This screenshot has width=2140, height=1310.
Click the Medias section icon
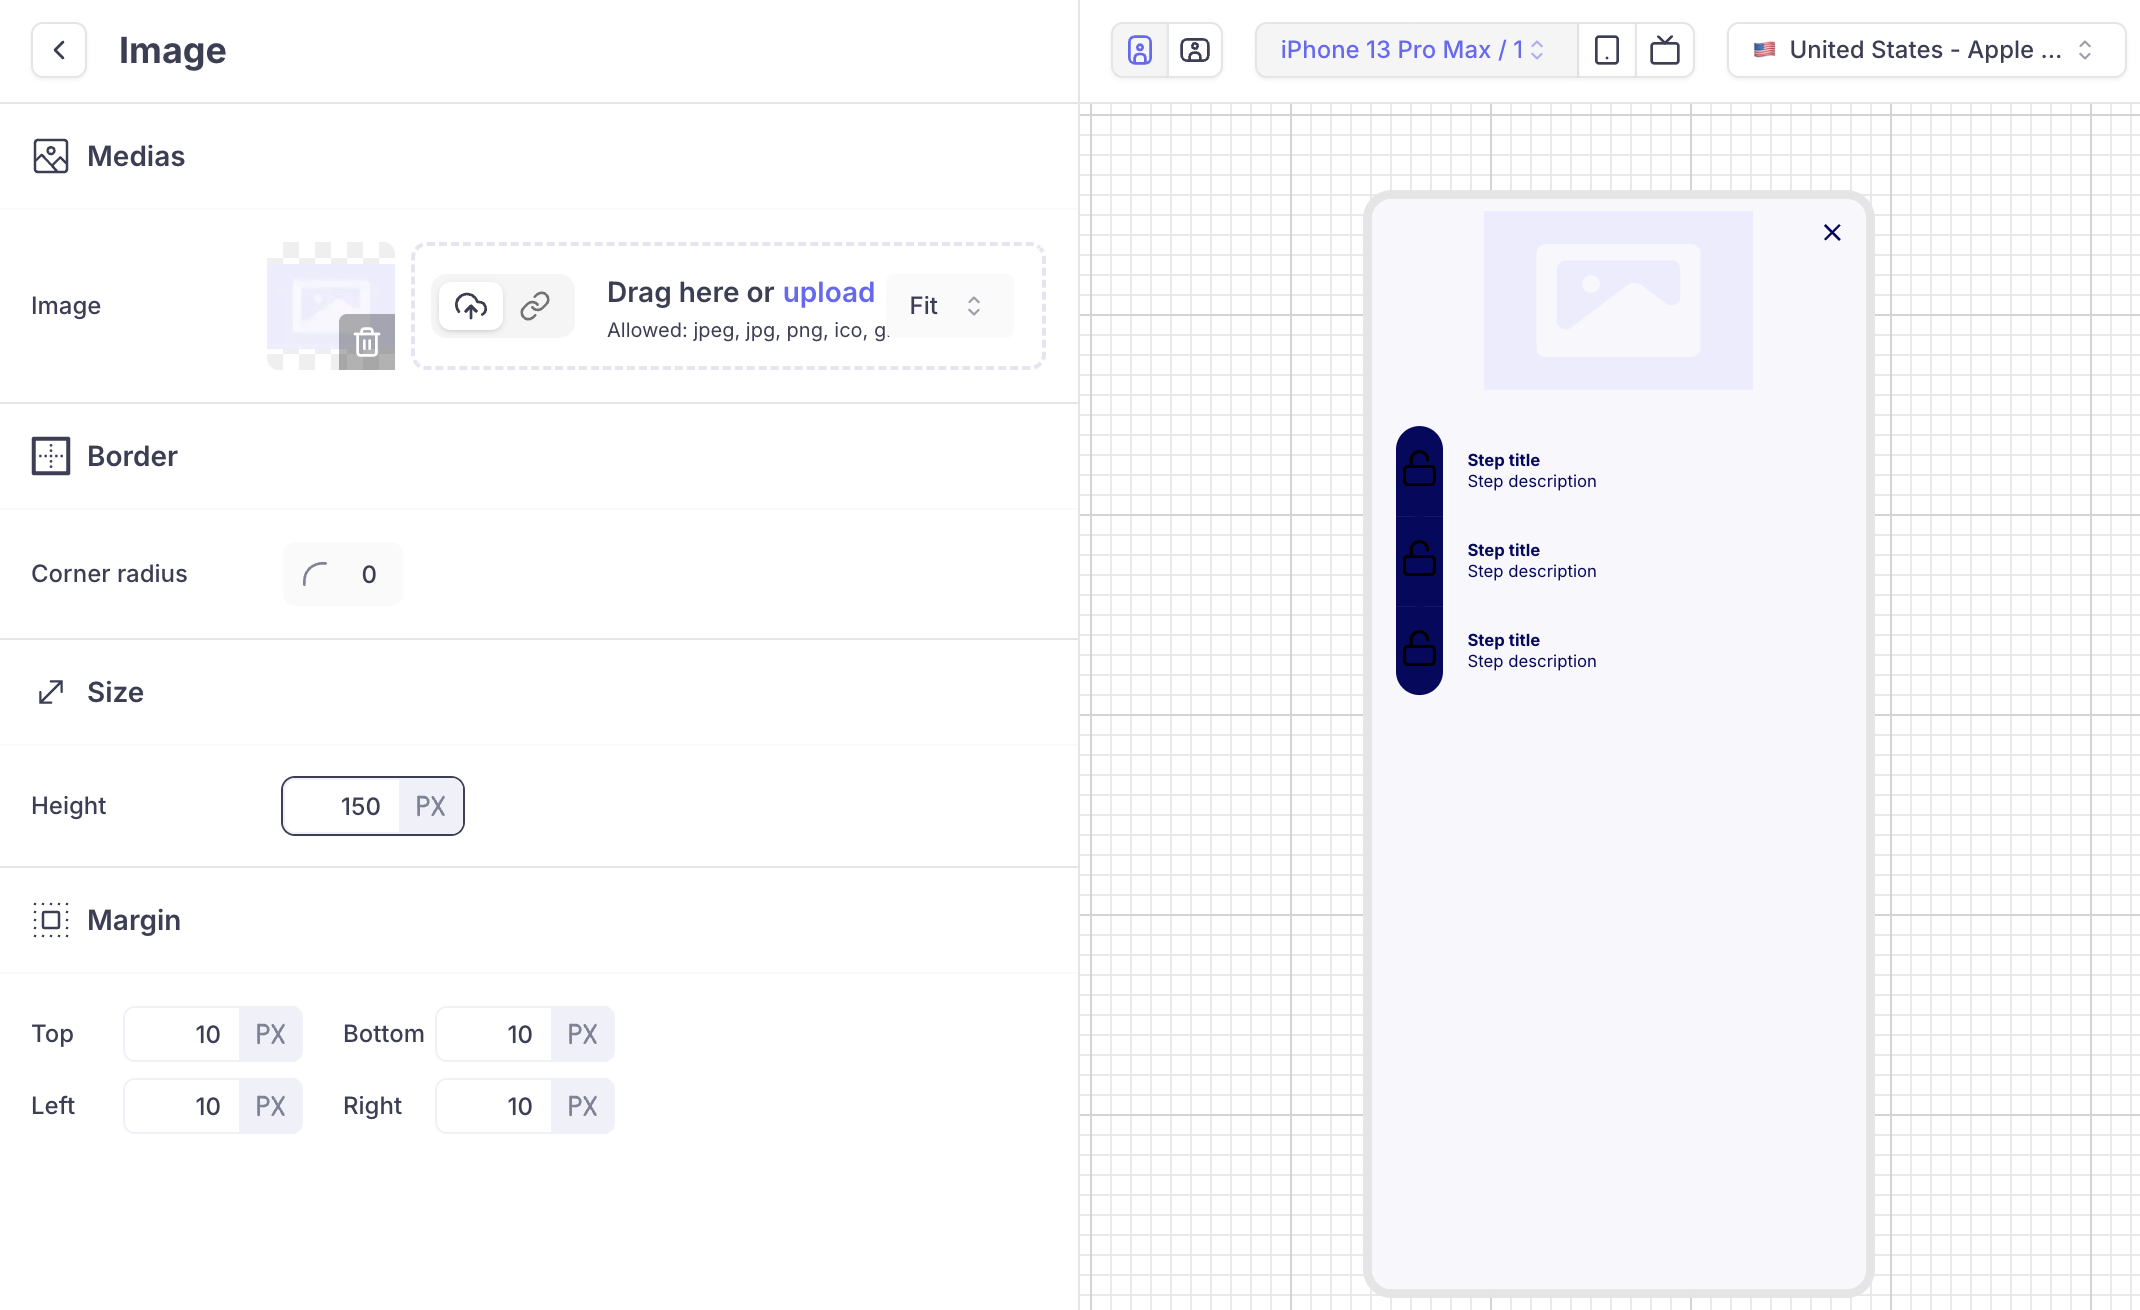point(50,156)
